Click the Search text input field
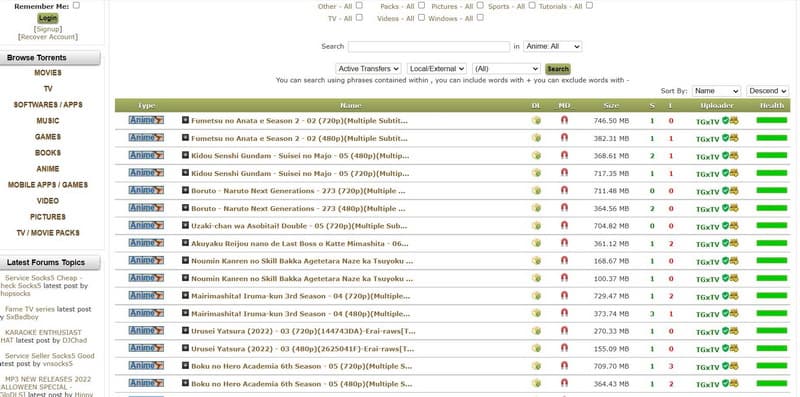 click(x=429, y=46)
